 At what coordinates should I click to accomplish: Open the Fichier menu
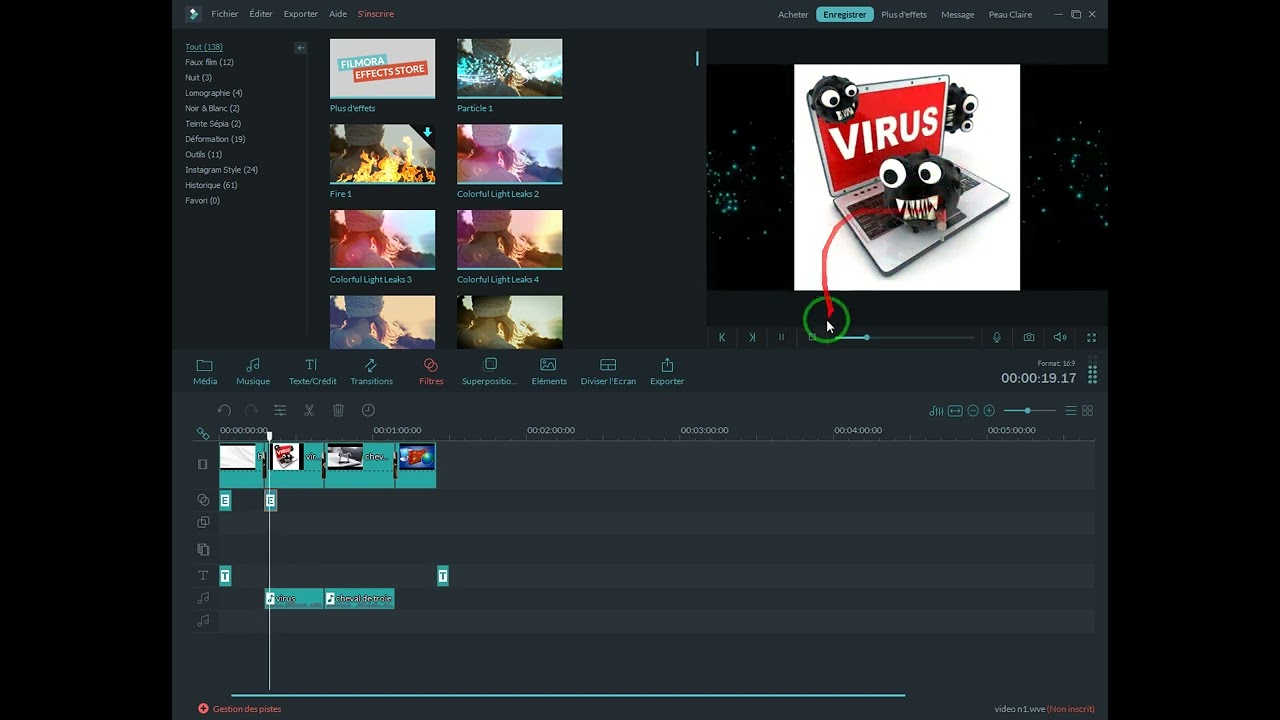225,14
